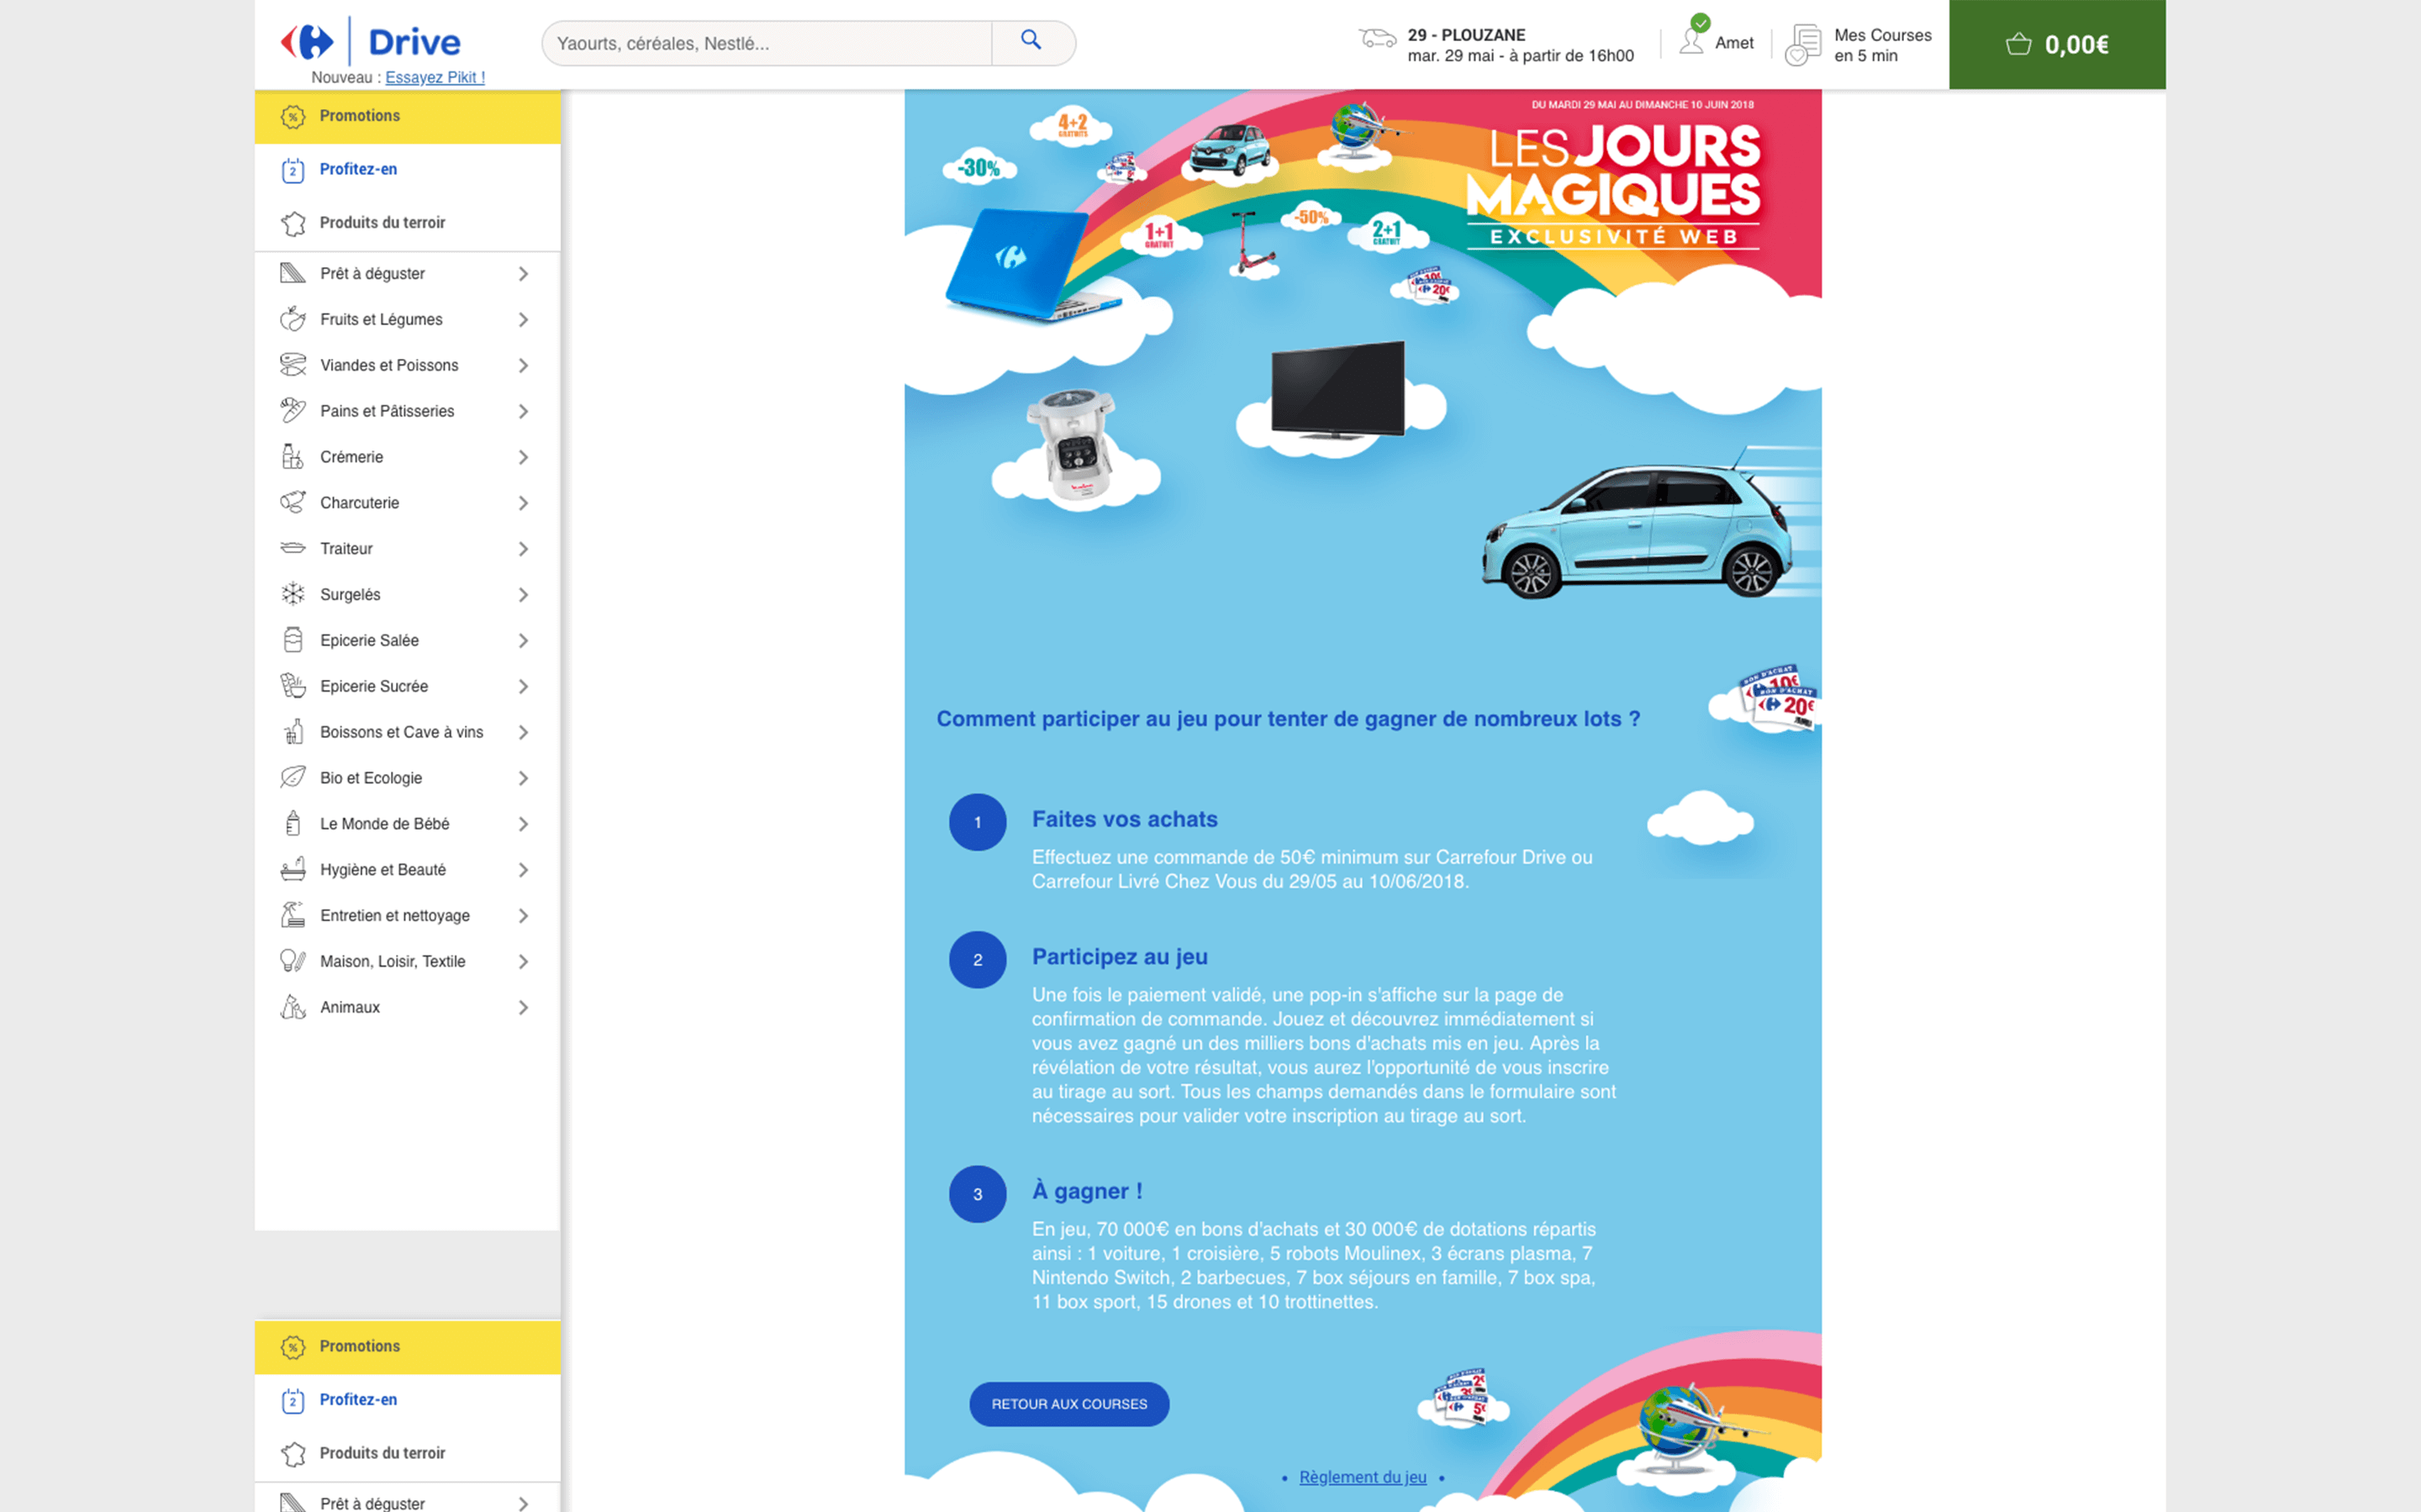This screenshot has height=1512, width=2421.
Task: Open the top Profitez-en menu item
Action: (x=407, y=170)
